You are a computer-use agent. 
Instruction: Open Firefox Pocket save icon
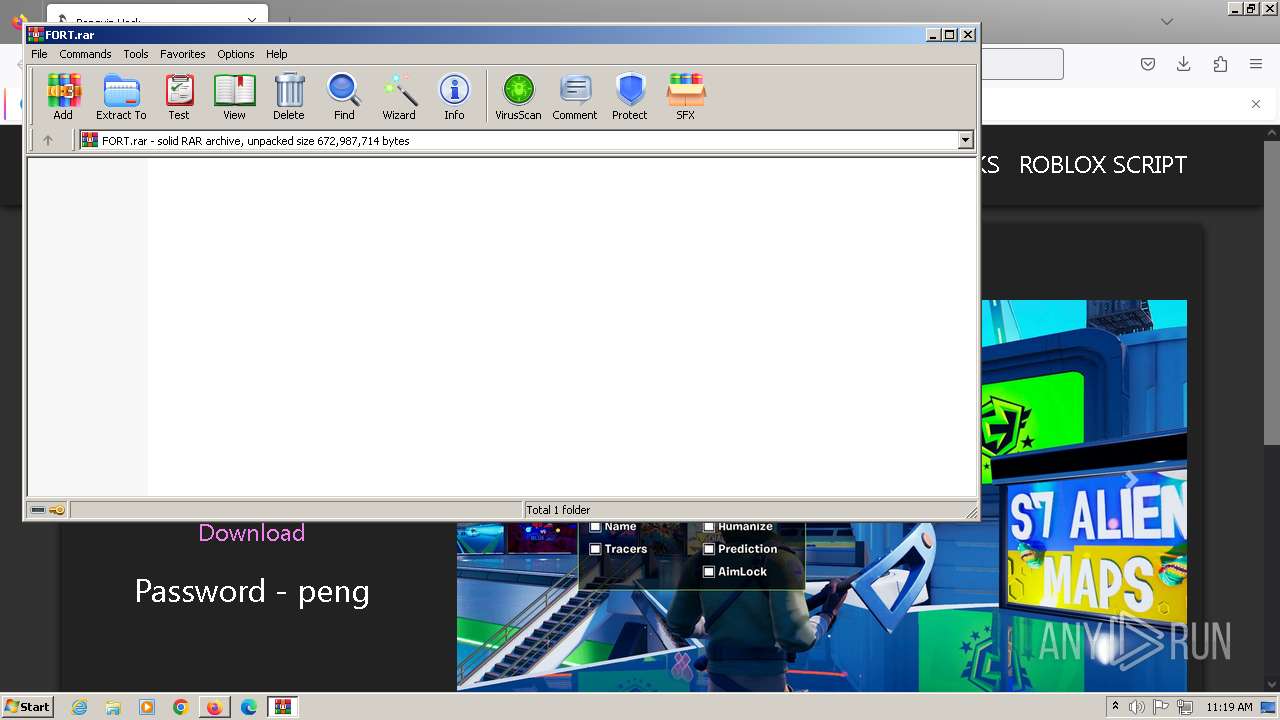(1148, 64)
